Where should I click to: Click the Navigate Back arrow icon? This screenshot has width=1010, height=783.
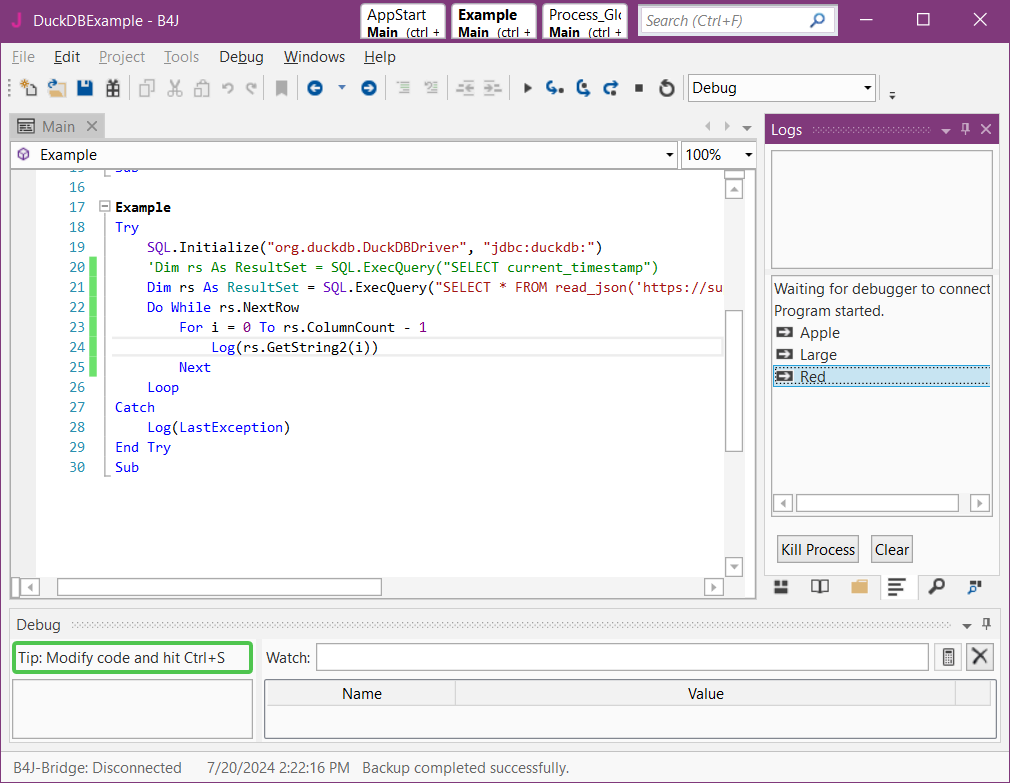click(315, 88)
